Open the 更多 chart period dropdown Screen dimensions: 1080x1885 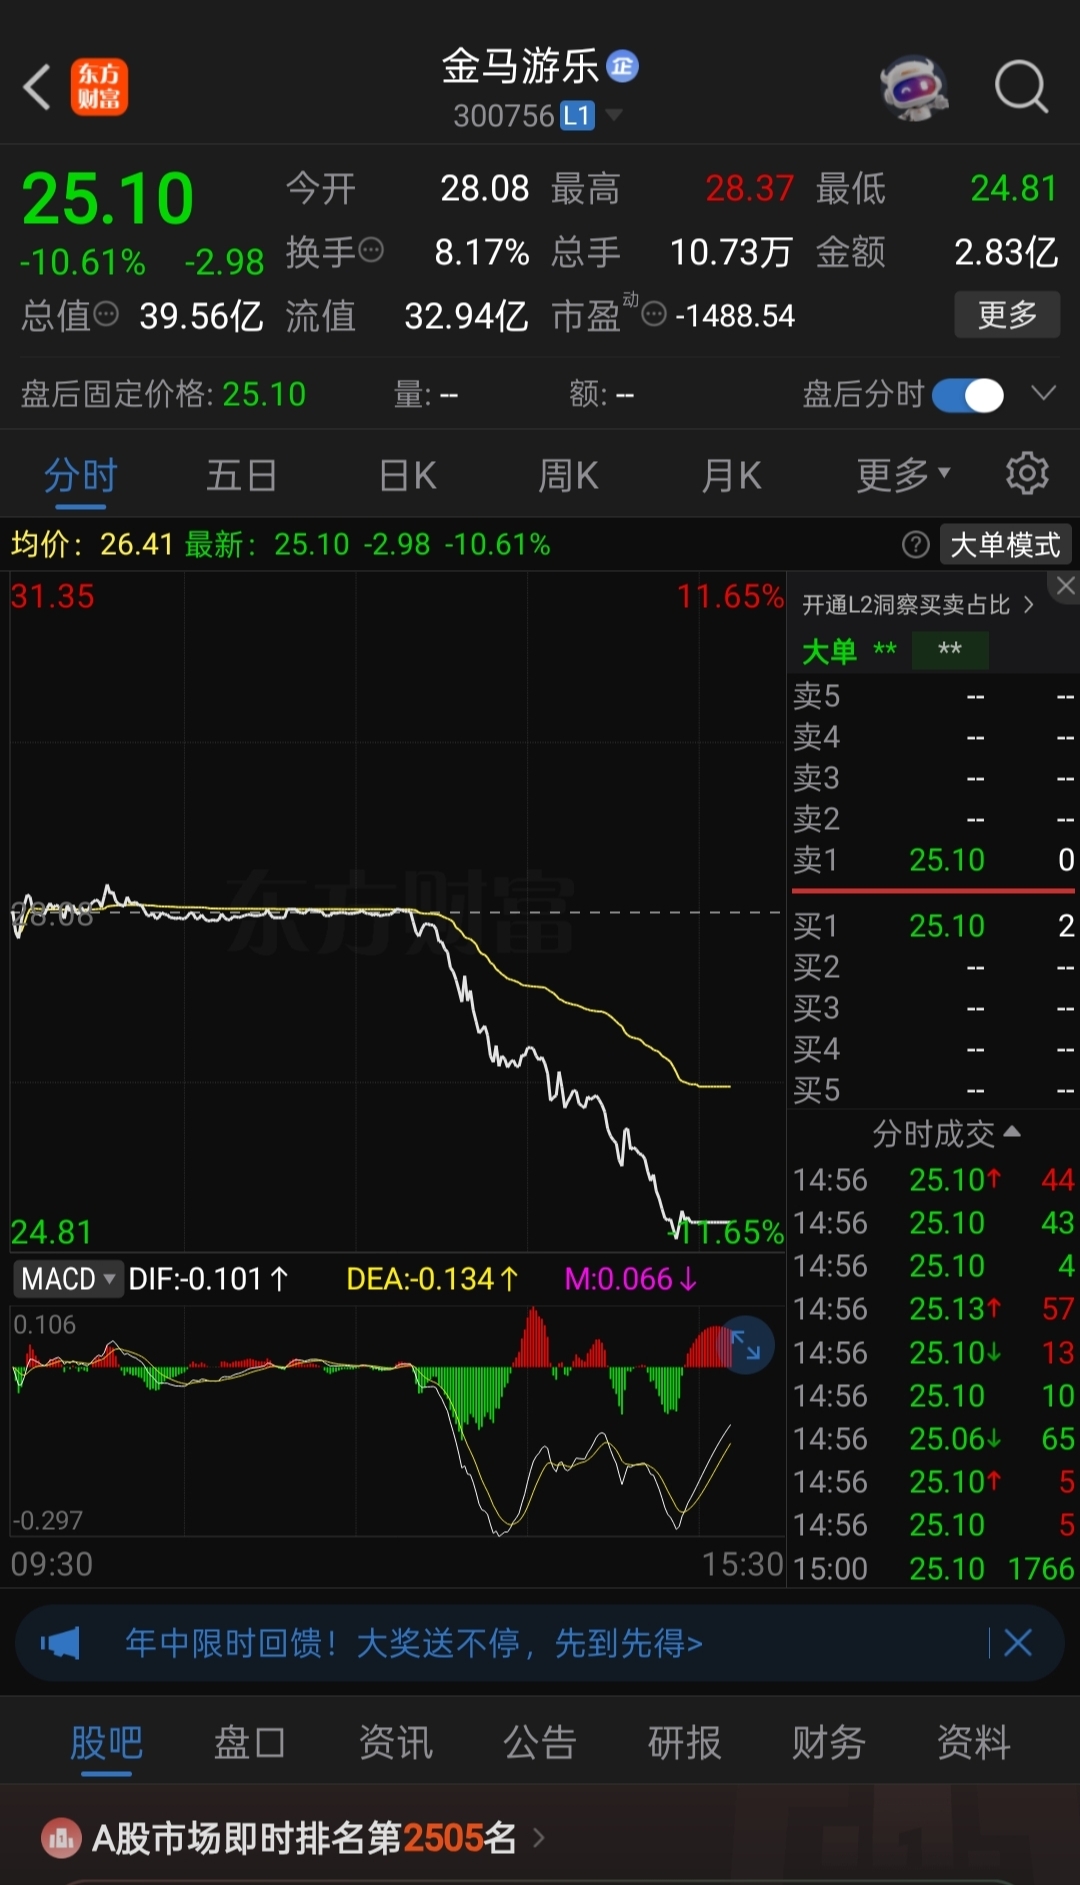click(x=903, y=476)
